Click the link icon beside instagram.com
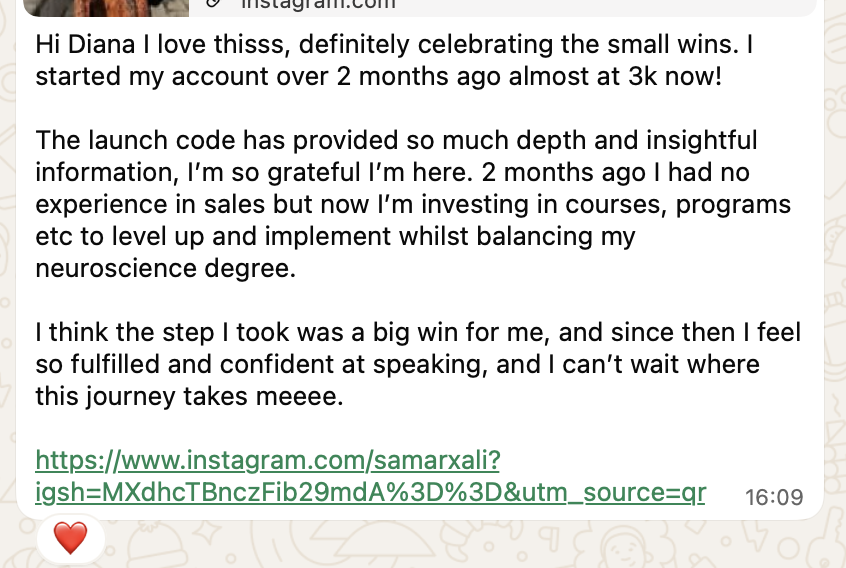Viewport: 846px width, 568px height. [x=211, y=3]
